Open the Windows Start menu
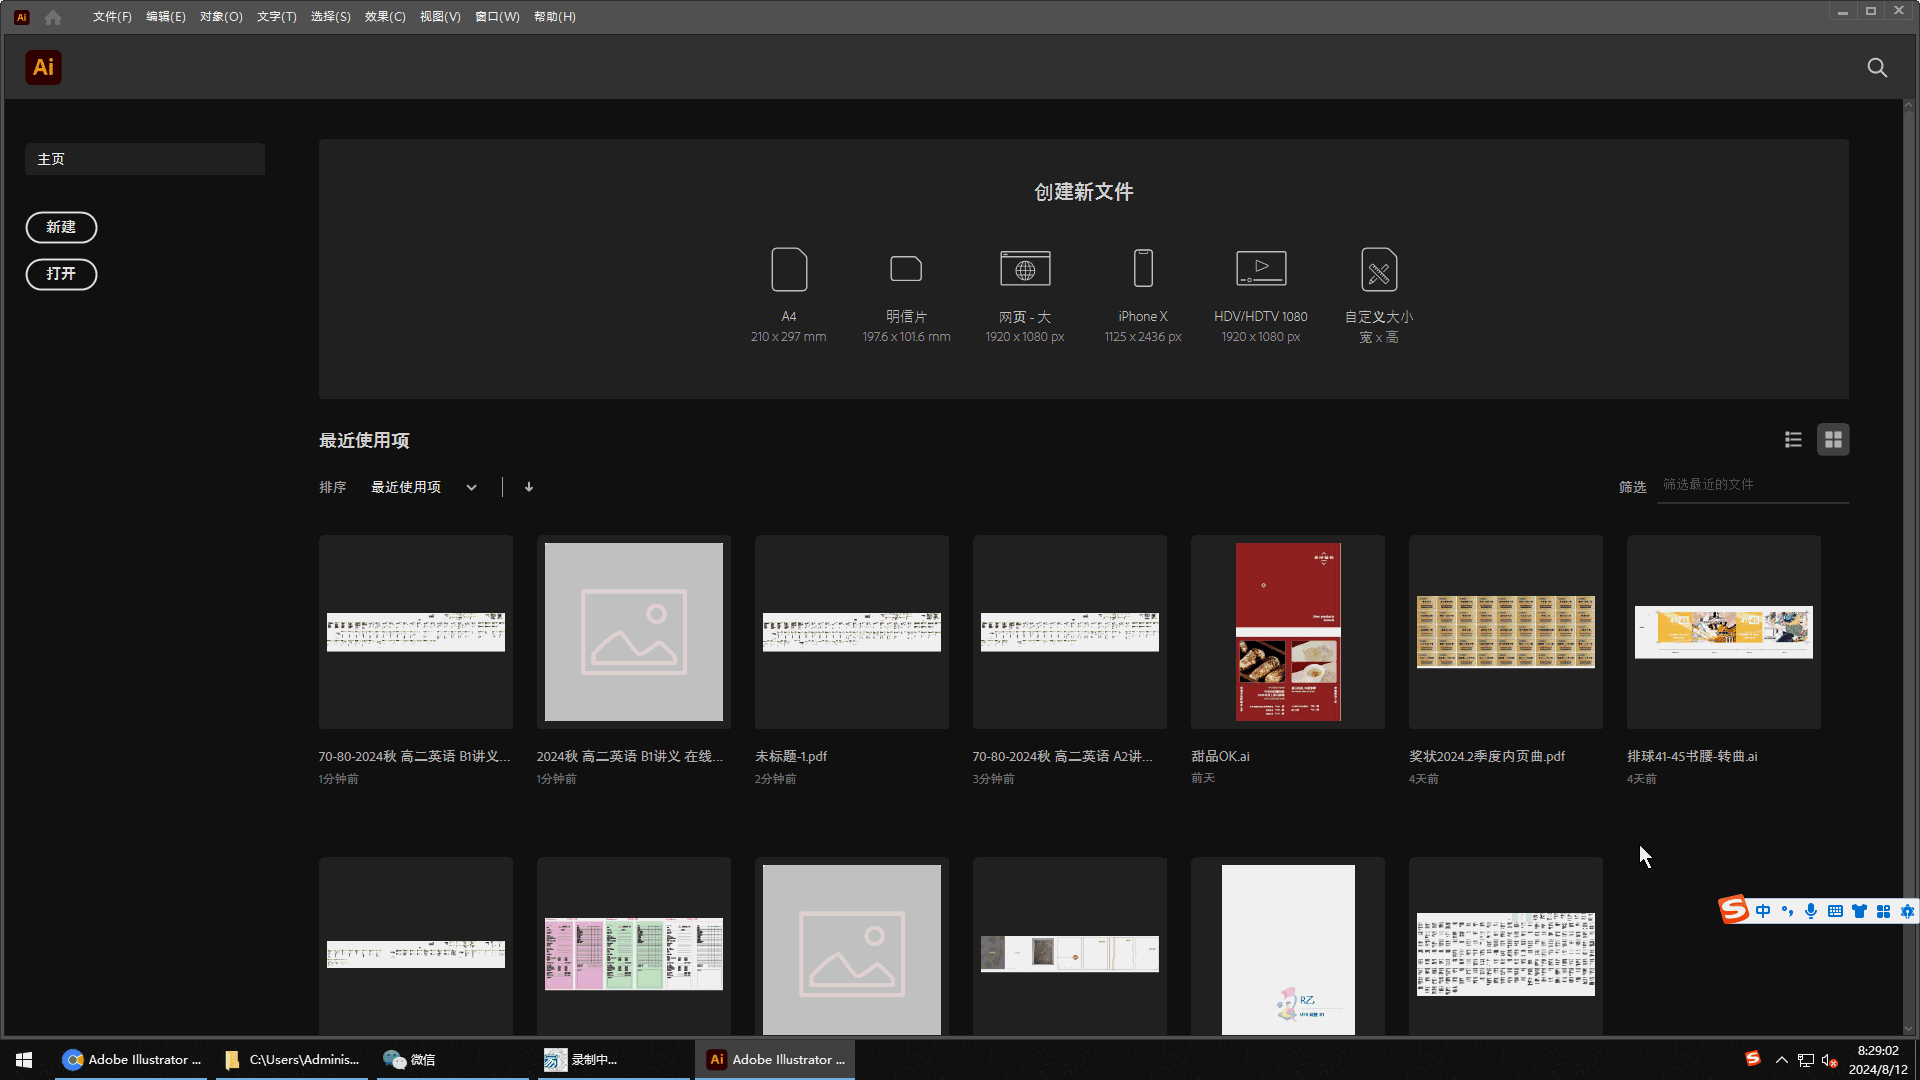The image size is (1920, 1080). click(x=24, y=1060)
